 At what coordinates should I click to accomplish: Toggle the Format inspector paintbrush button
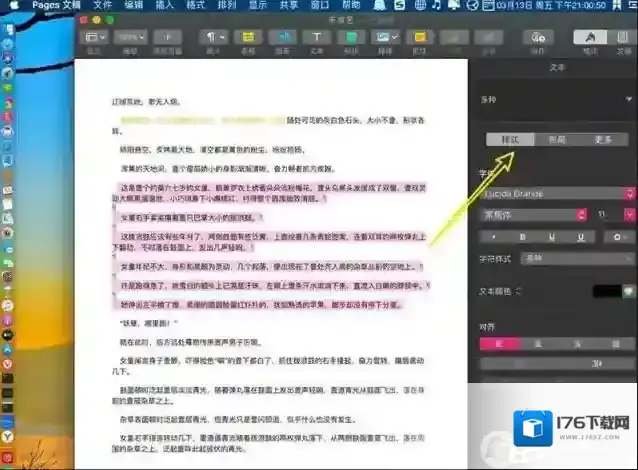[590, 37]
